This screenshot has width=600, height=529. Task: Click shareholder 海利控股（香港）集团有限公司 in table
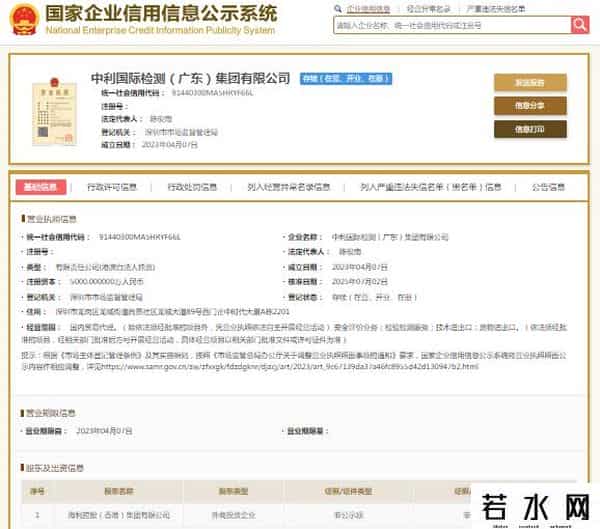coord(107,515)
